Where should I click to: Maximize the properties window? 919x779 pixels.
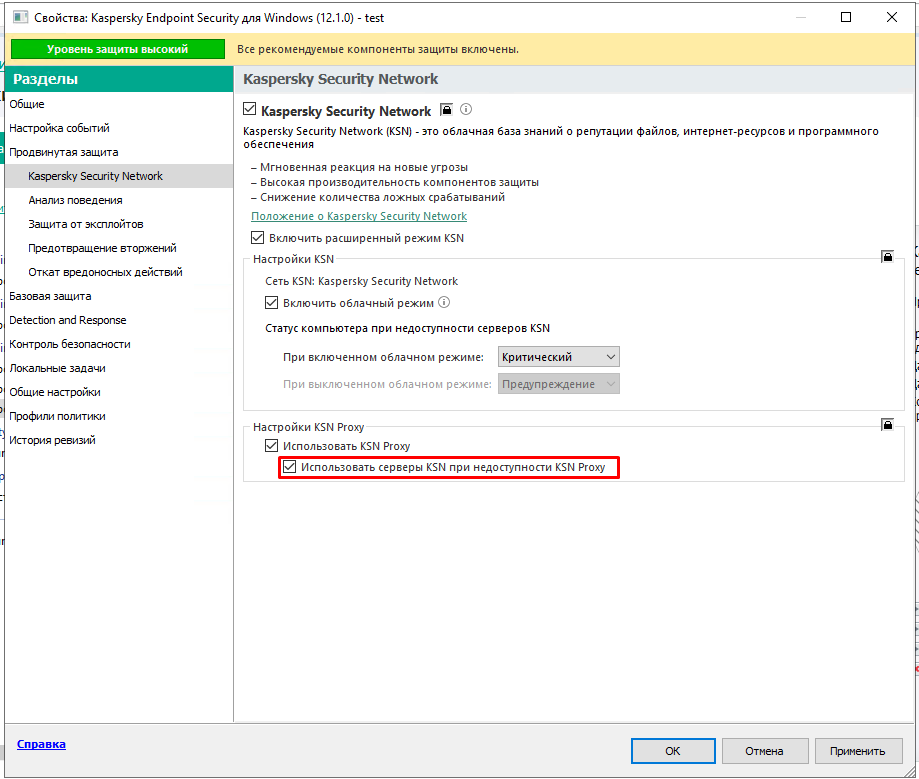[x=846, y=17]
